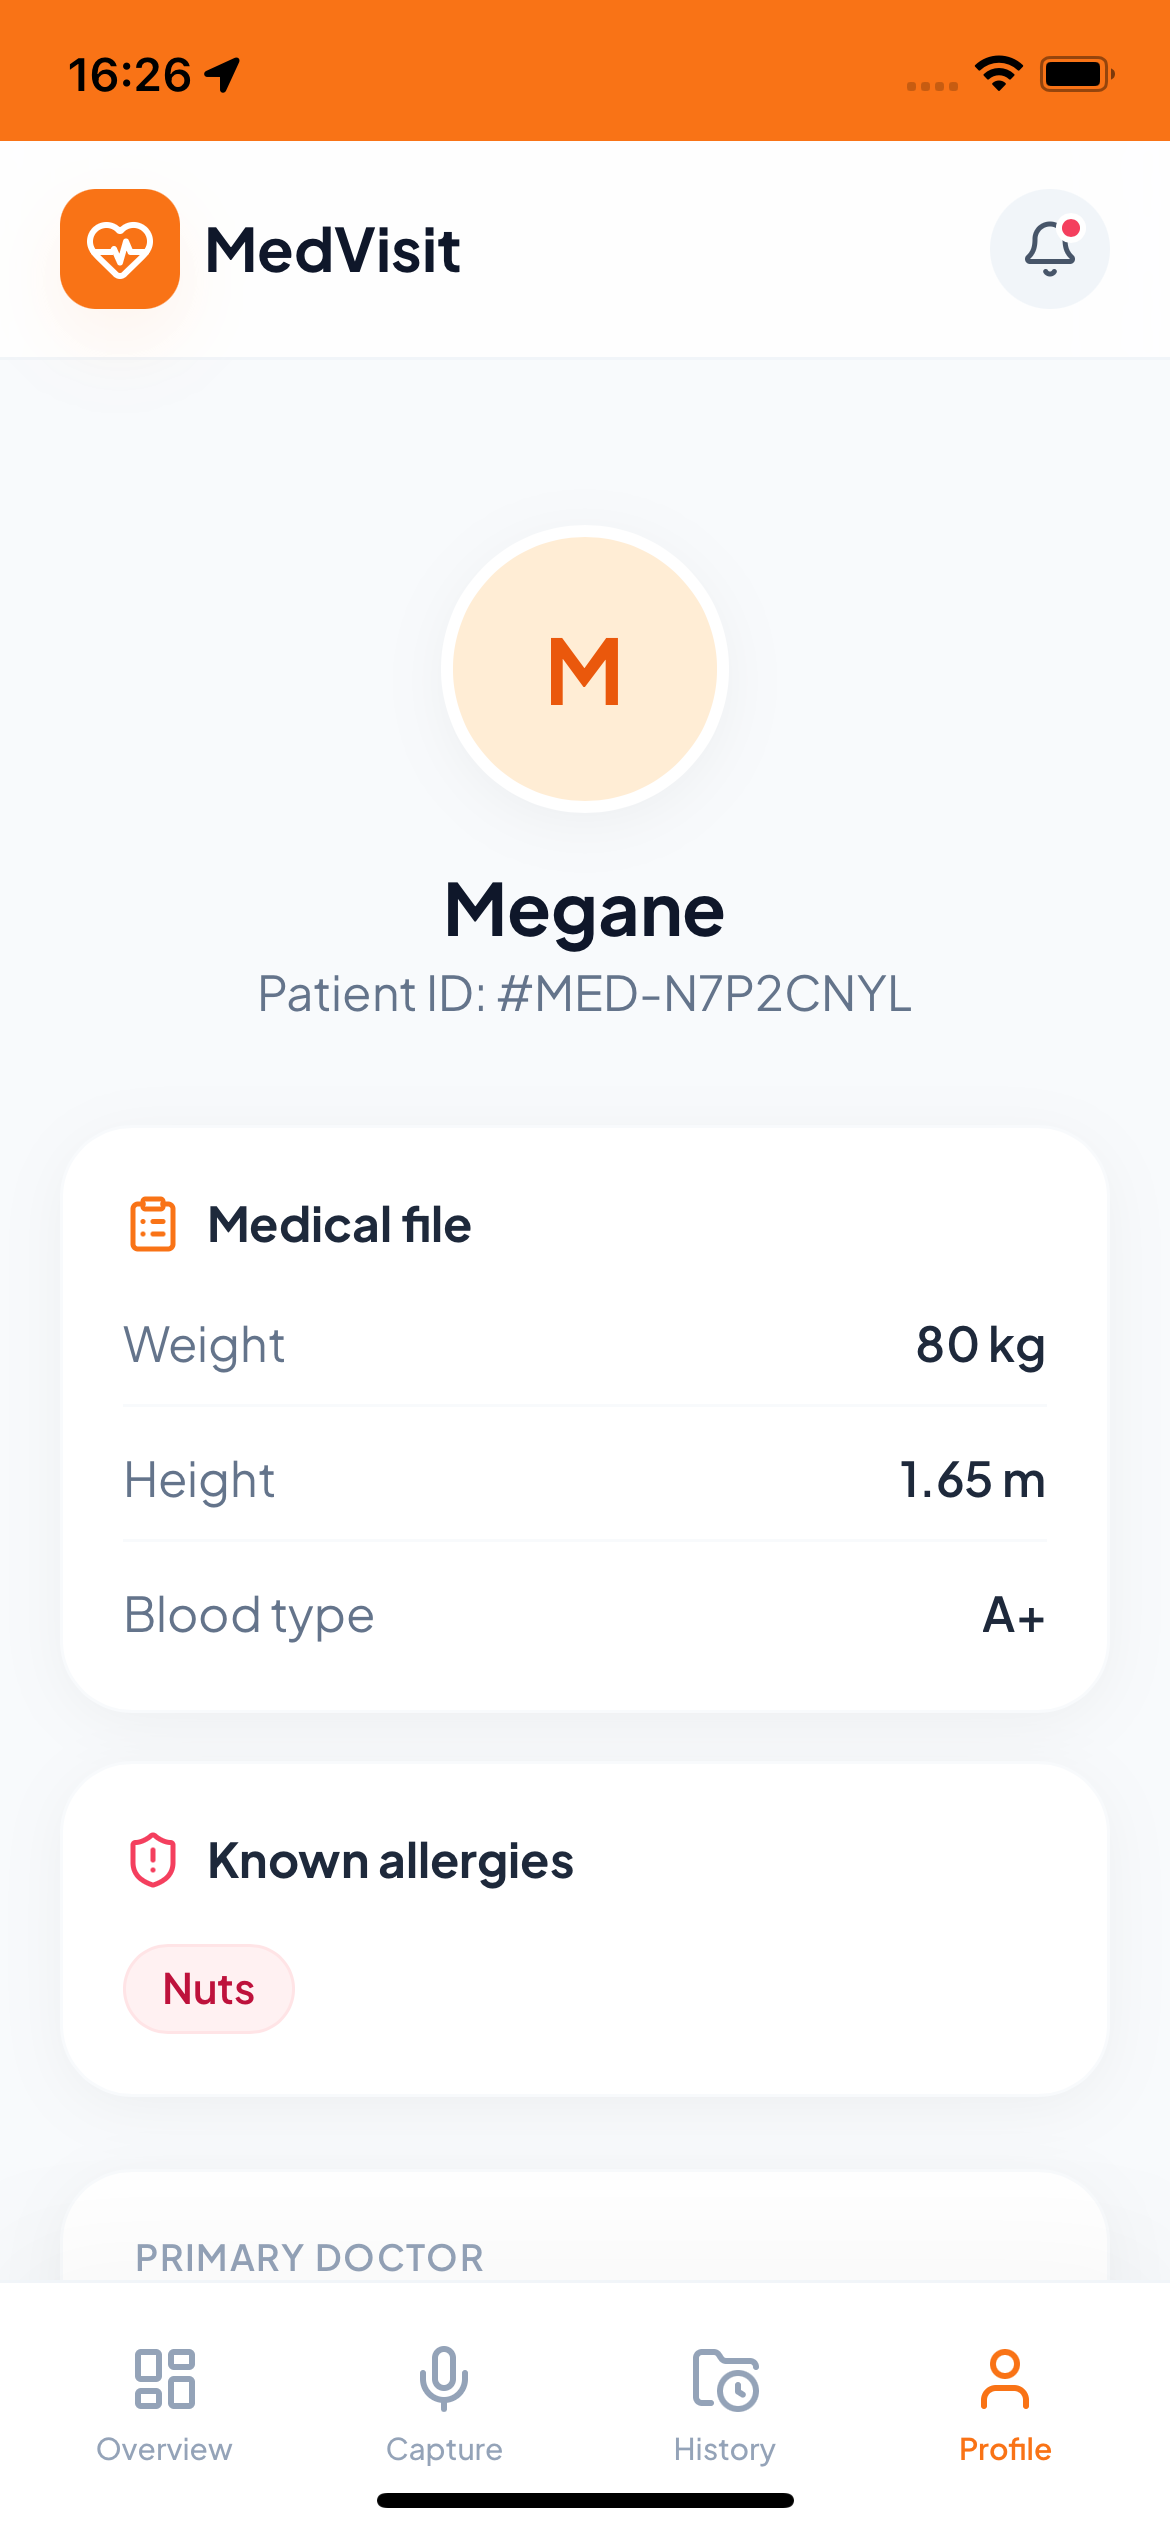The image size is (1170, 2532).
Task: Select the Blood type A+ row
Action: 585,1614
